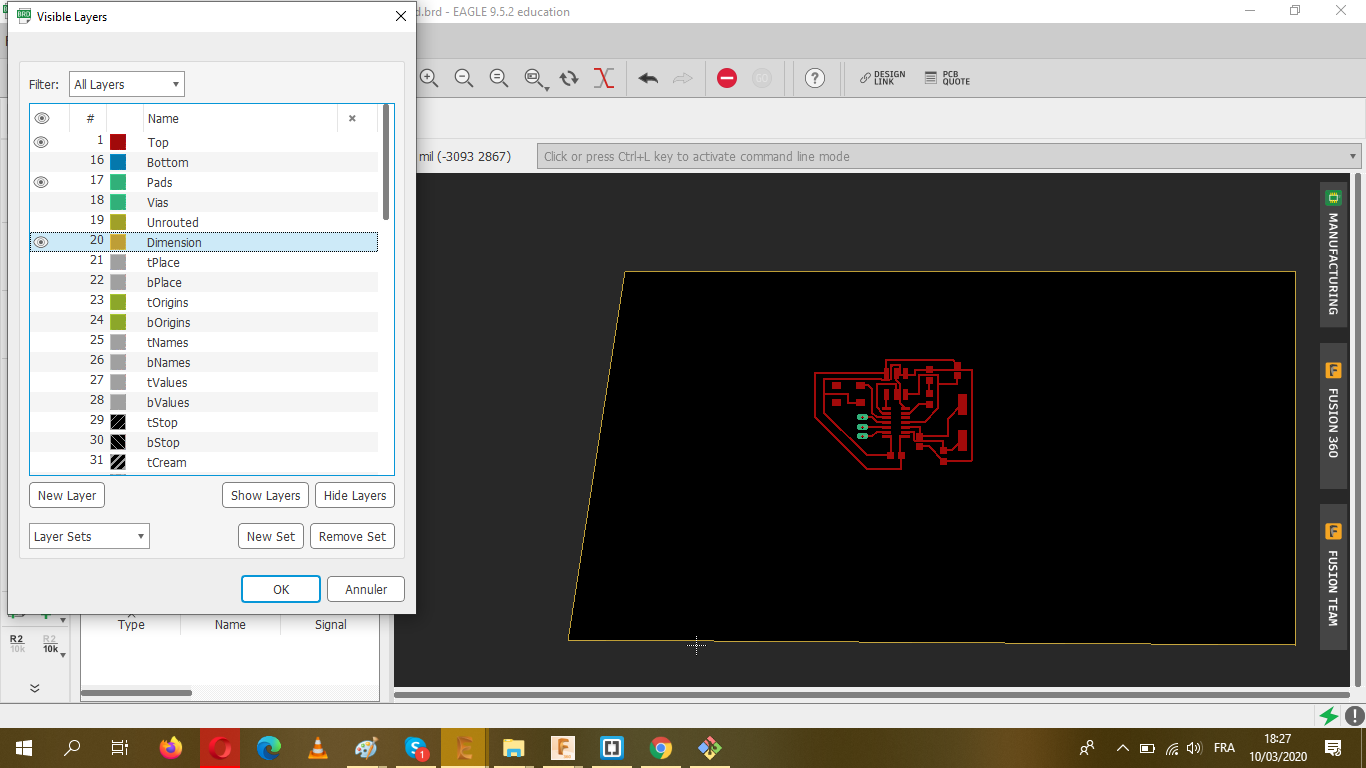Select the bPlace layer row

tap(204, 282)
